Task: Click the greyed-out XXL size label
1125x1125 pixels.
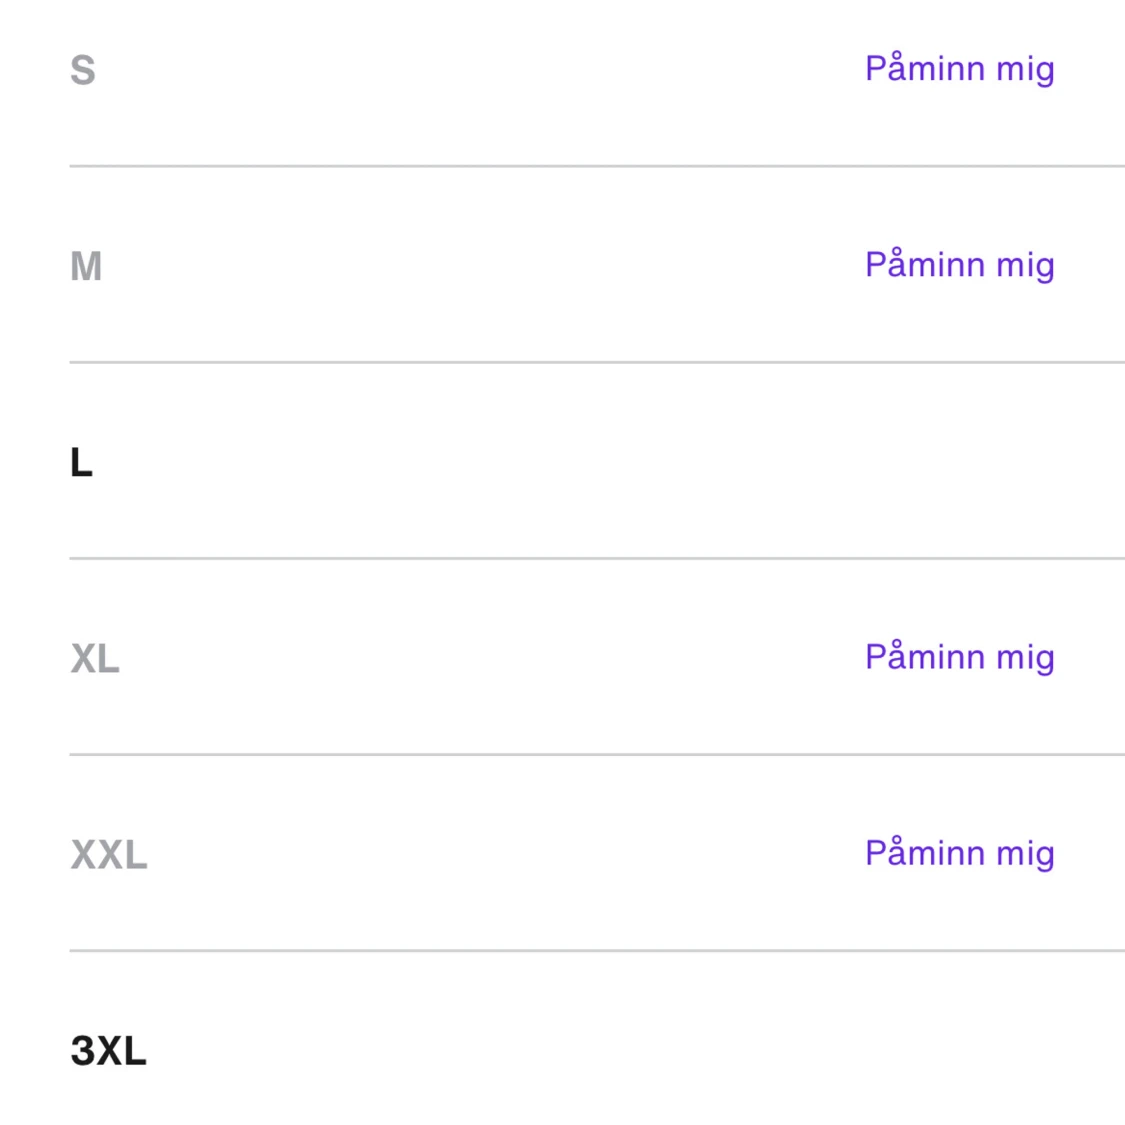Action: [109, 855]
